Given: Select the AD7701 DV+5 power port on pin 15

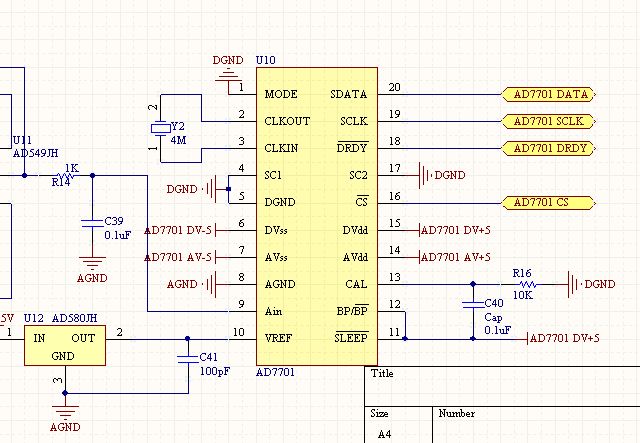Looking at the screenshot, I should [455, 230].
